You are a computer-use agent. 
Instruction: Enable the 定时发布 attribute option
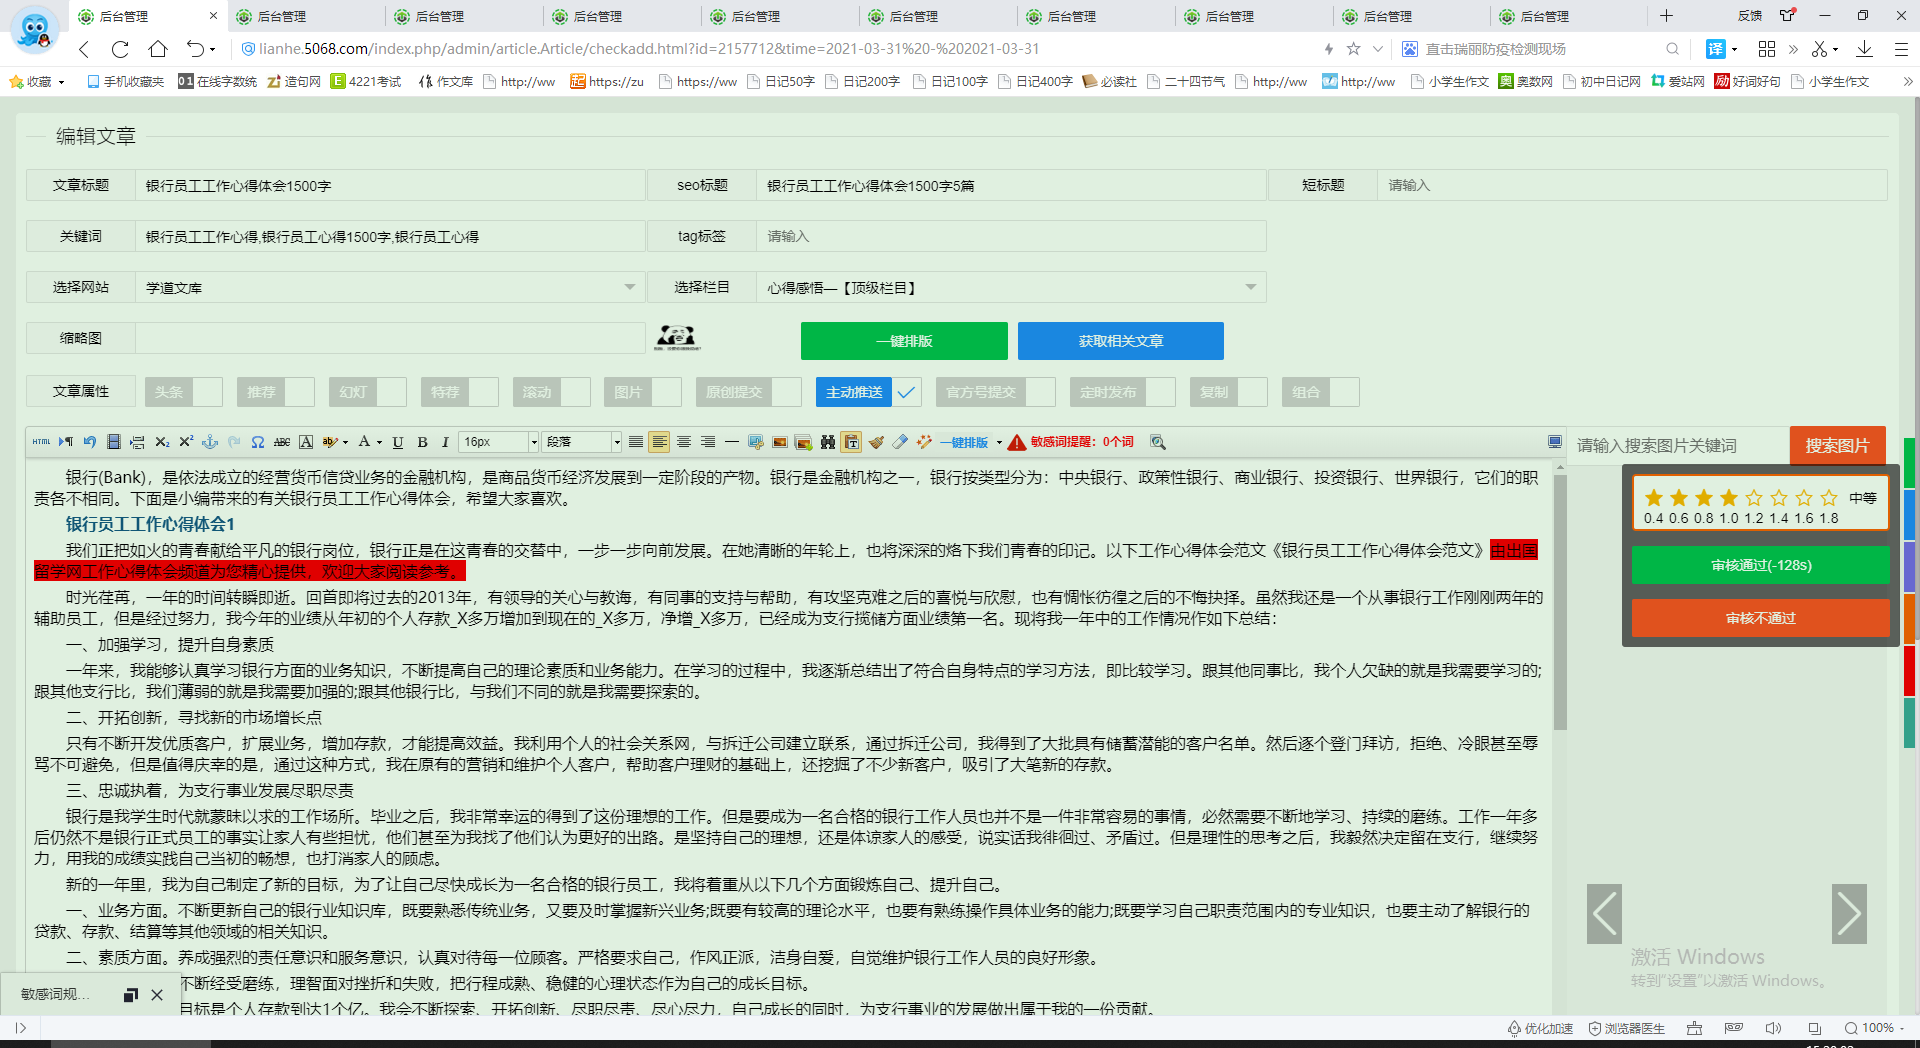pyautogui.click(x=1160, y=392)
